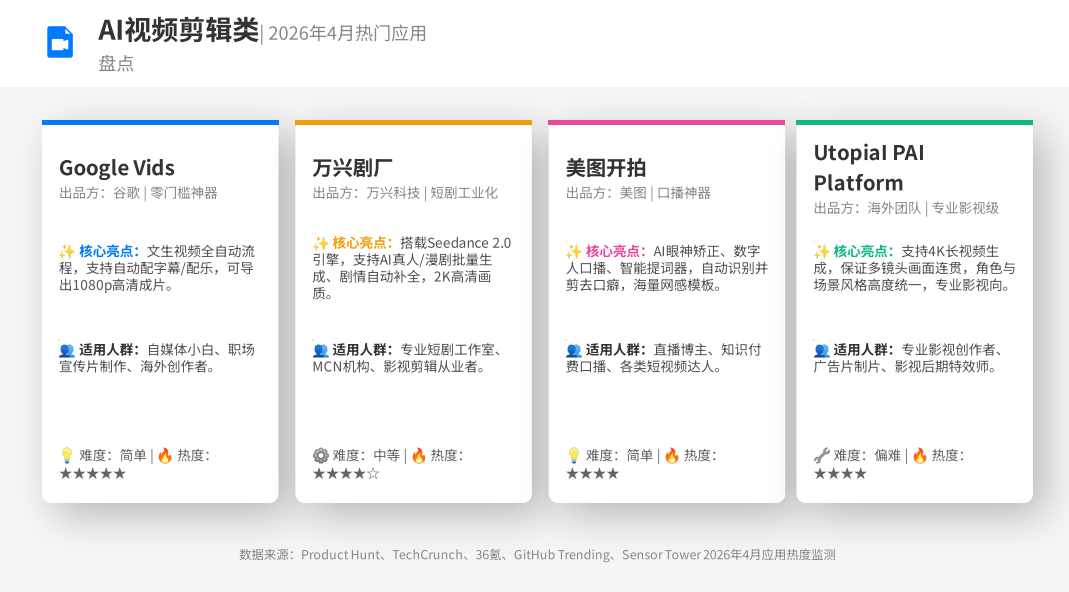
Task: Click the sparkles icon in 美图开拍 card
Action: 573,251
